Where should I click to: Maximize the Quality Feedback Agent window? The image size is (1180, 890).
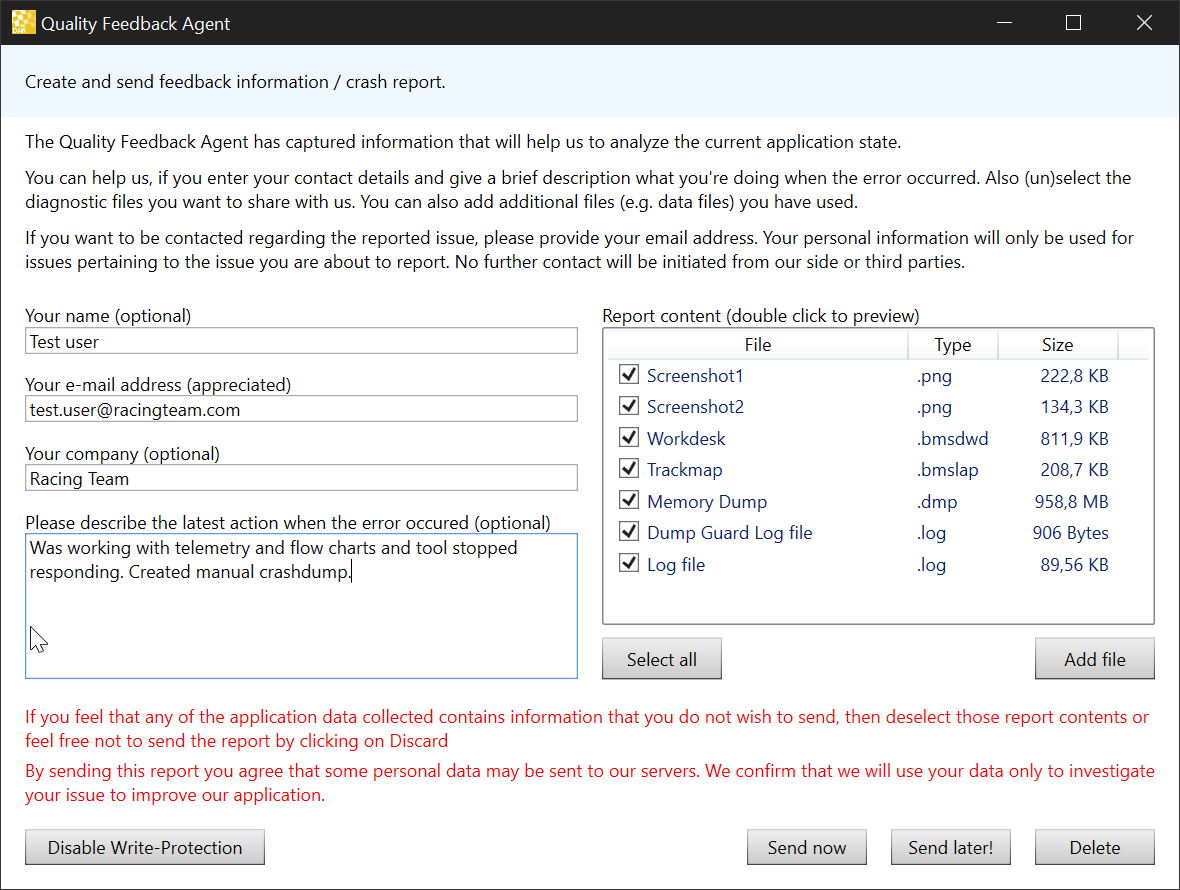1074,23
